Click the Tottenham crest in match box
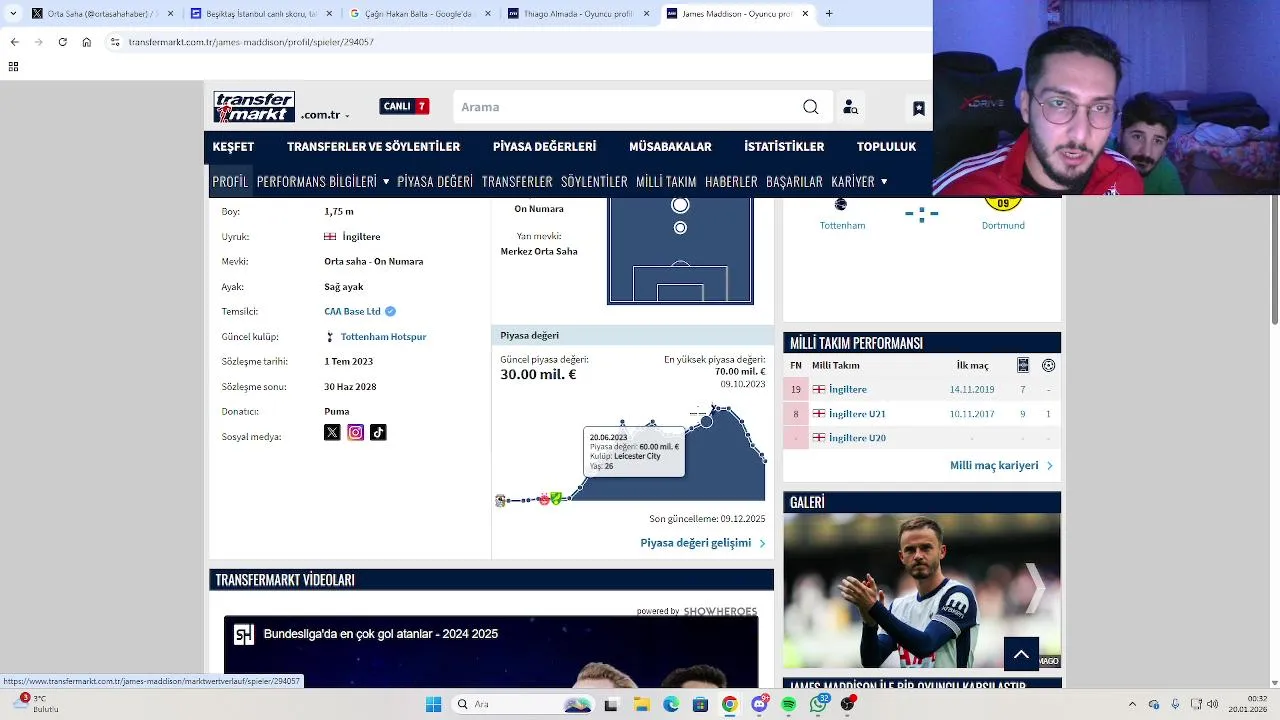Viewport: 1280px width, 720px height. pyautogui.click(x=841, y=204)
